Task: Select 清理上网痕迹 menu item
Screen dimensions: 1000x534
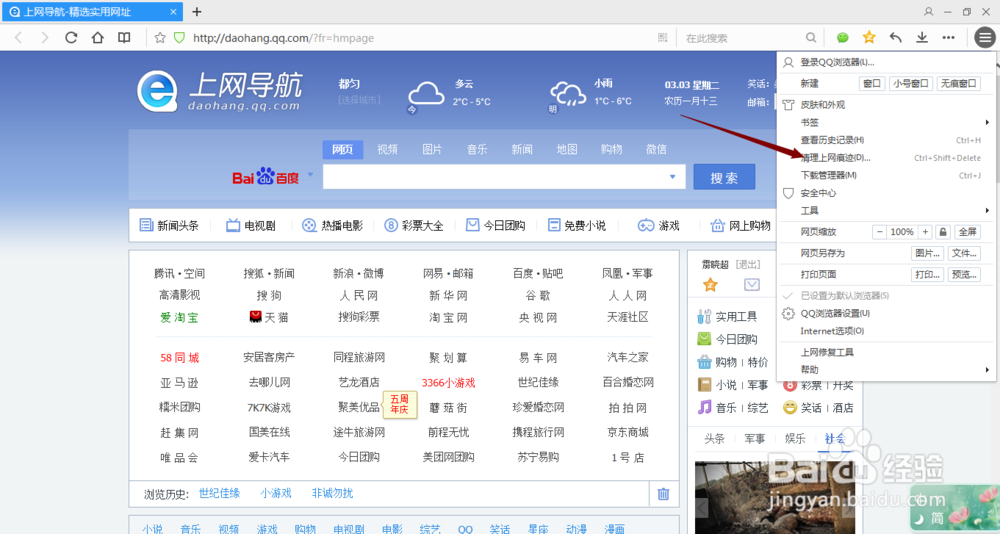Action: pyautogui.click(x=886, y=158)
